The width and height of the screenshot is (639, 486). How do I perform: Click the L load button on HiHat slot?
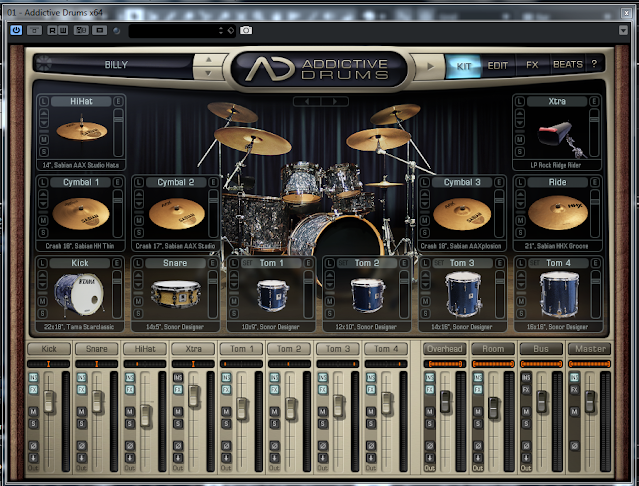tap(44, 101)
